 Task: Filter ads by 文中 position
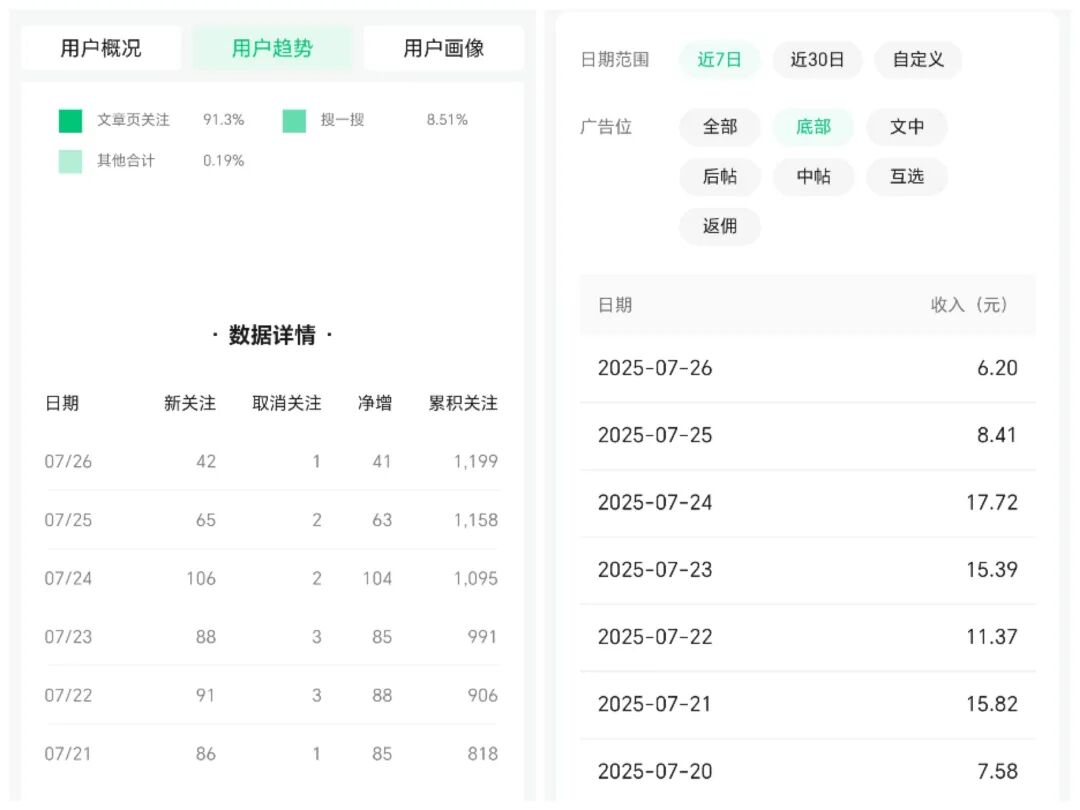coord(906,127)
